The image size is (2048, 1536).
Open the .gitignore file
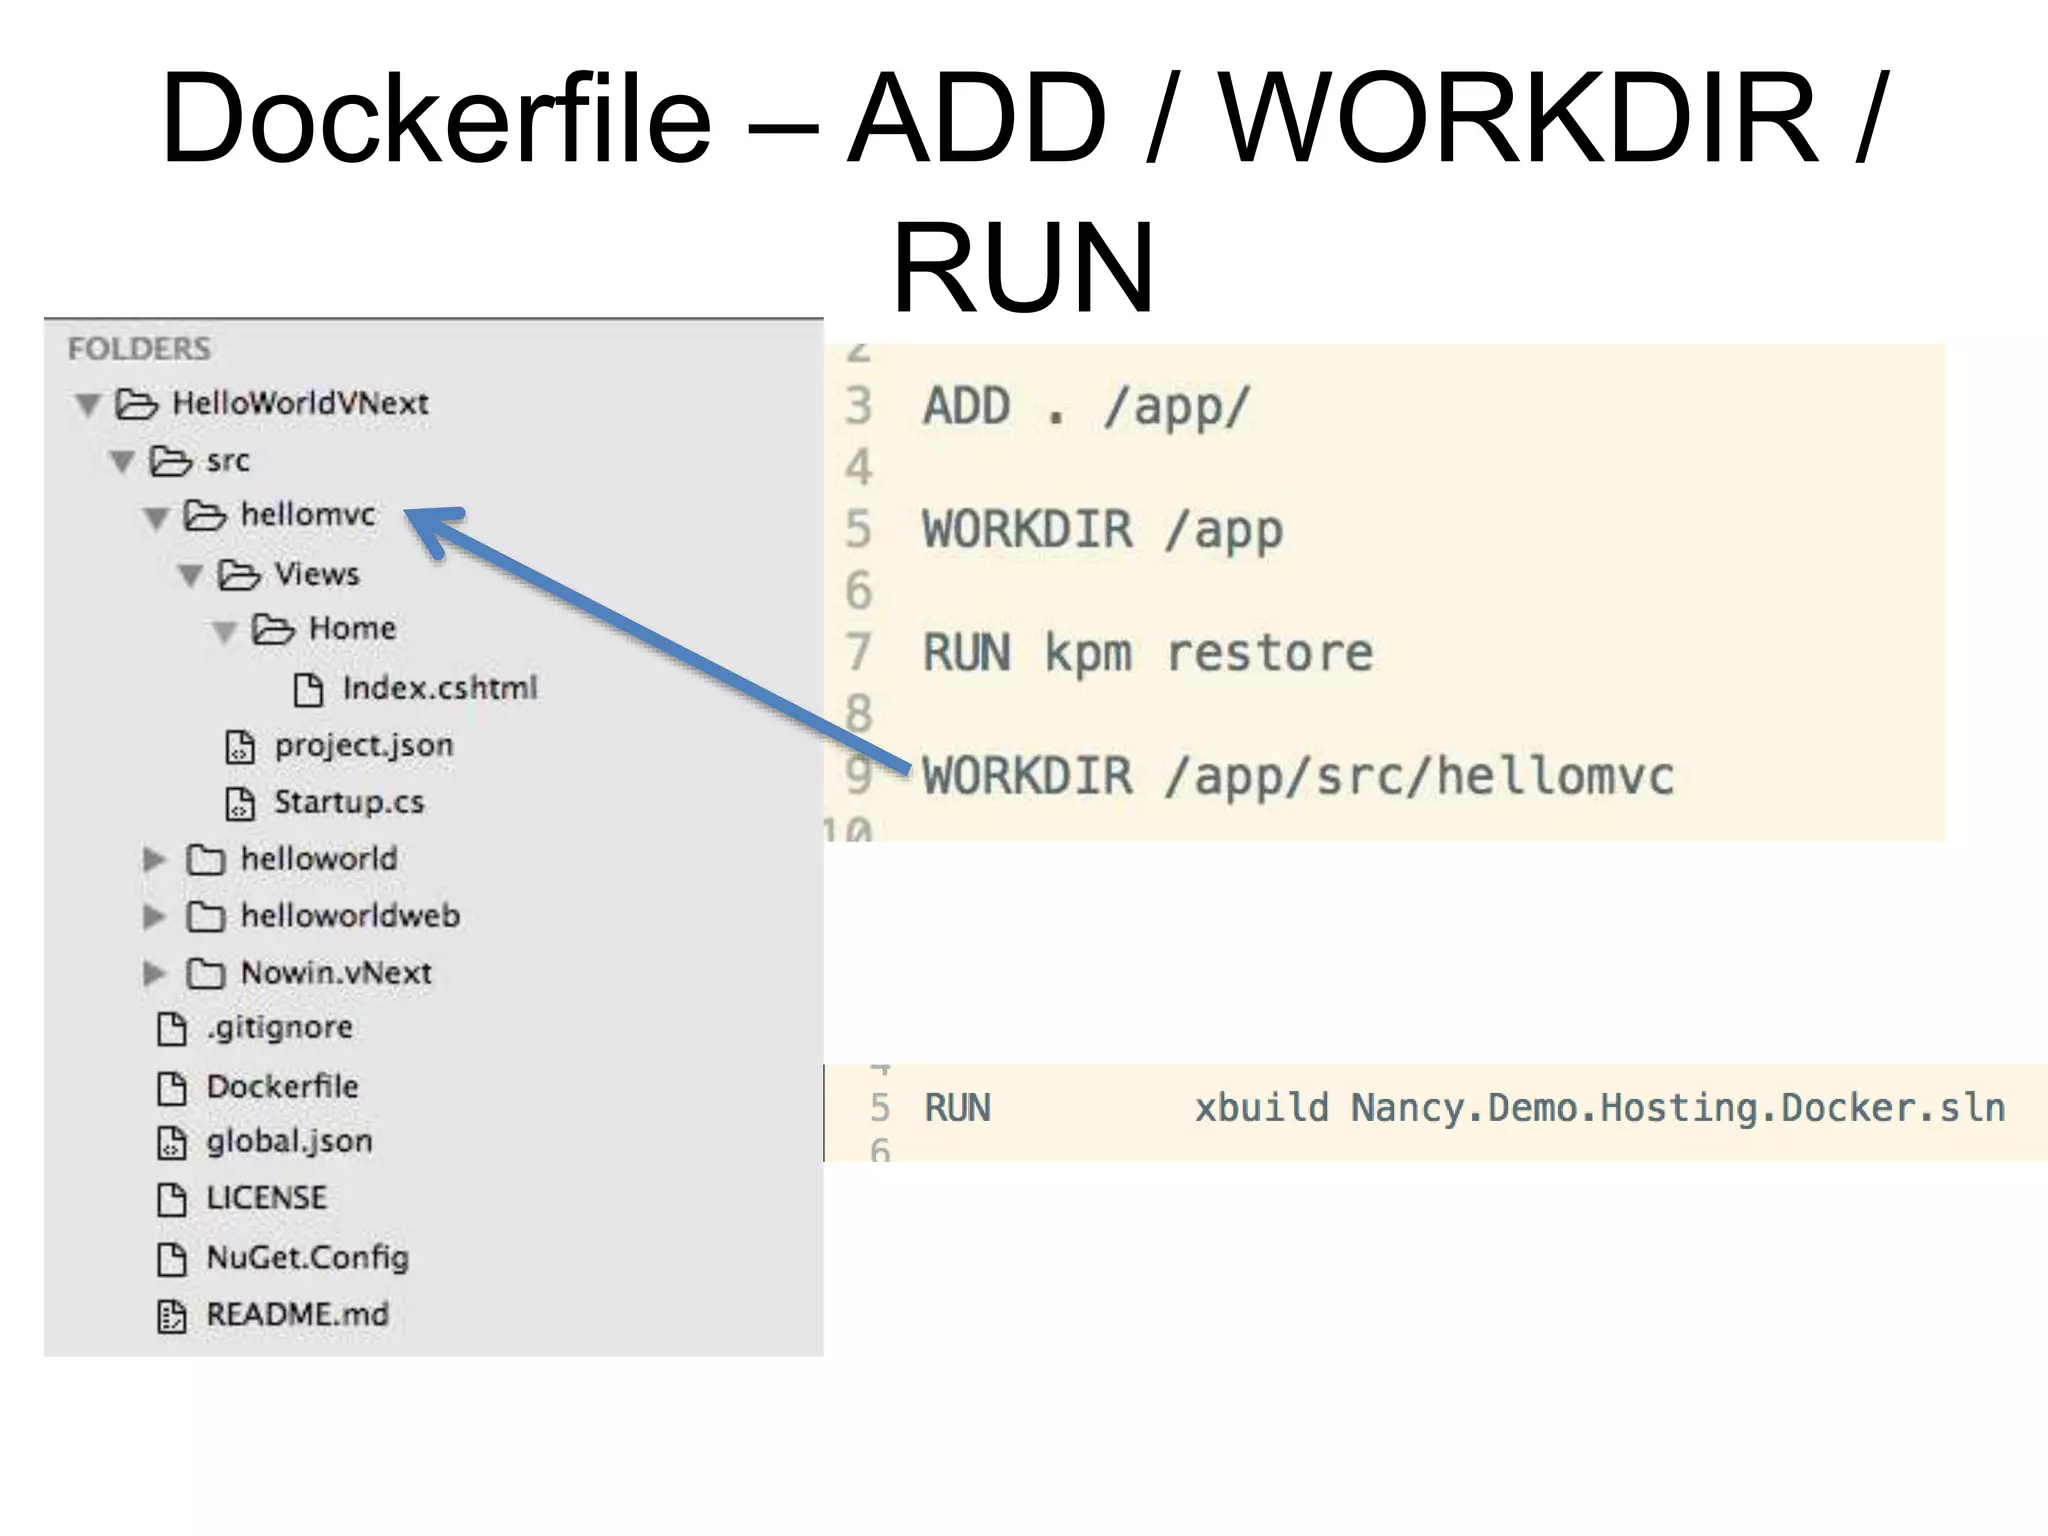tap(279, 1028)
